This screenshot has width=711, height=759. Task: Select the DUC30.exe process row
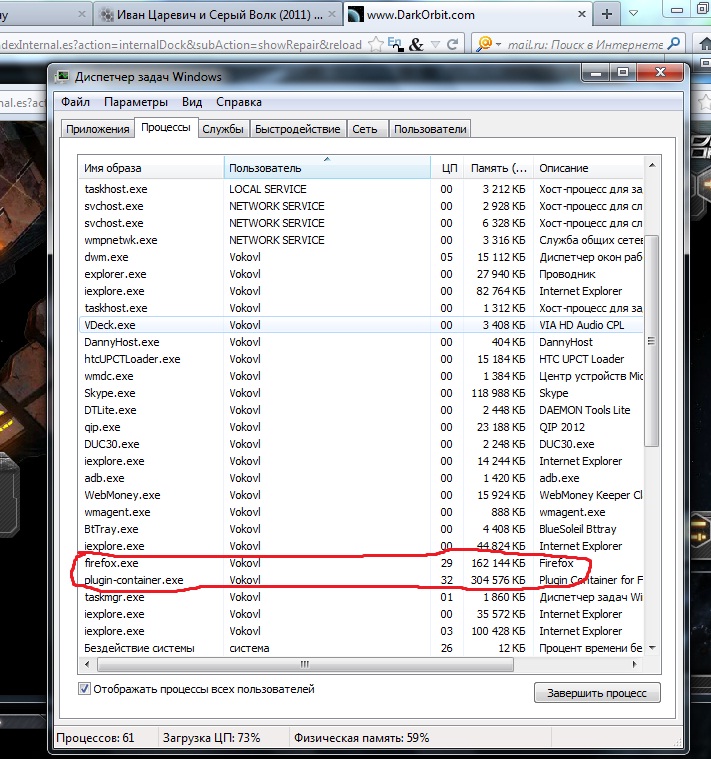click(361, 444)
